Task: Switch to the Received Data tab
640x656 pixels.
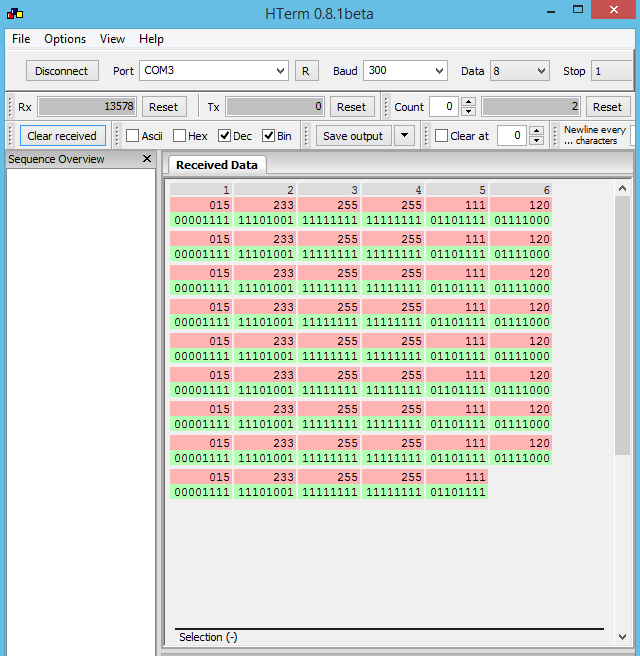Action: [217, 165]
